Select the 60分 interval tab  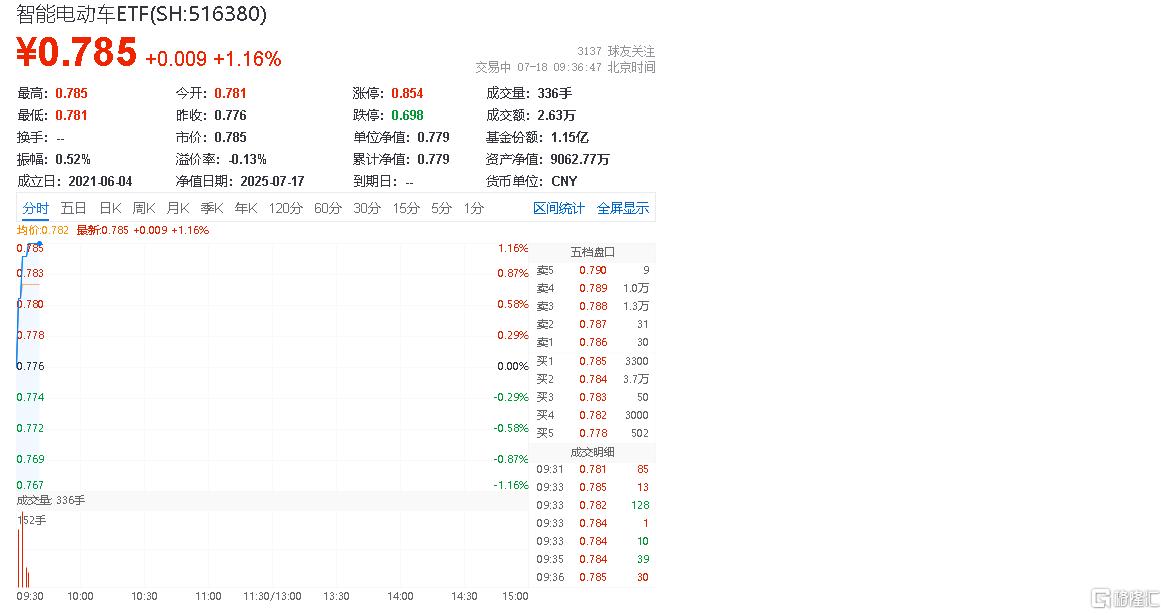click(x=328, y=208)
